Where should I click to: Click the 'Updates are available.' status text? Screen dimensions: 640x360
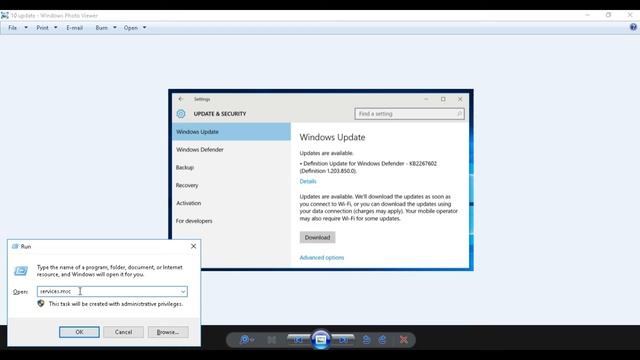point(327,153)
